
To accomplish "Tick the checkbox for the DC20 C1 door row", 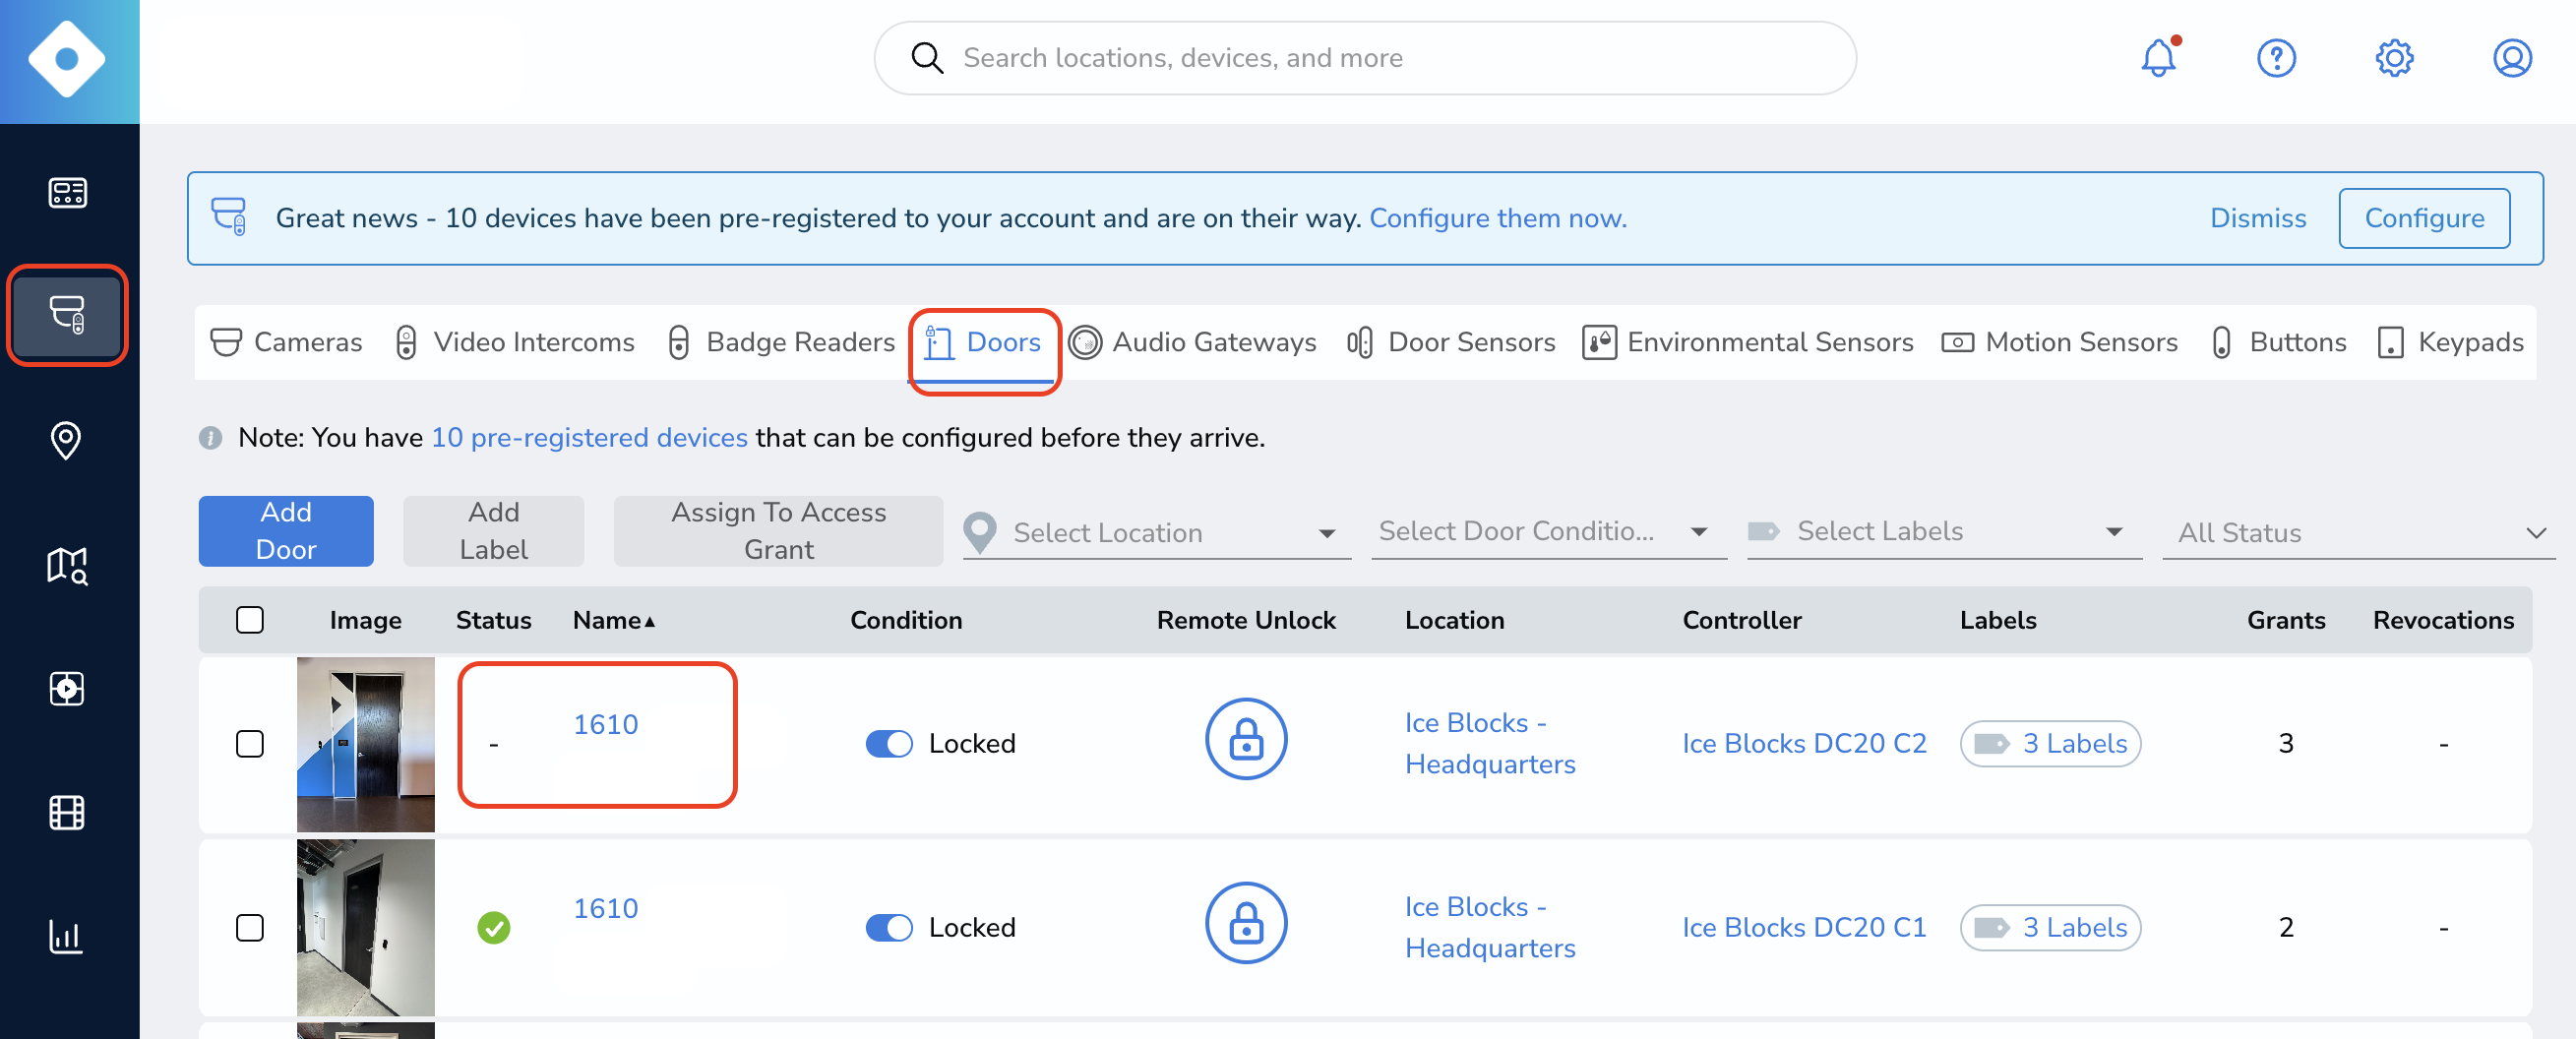I will pos(250,928).
